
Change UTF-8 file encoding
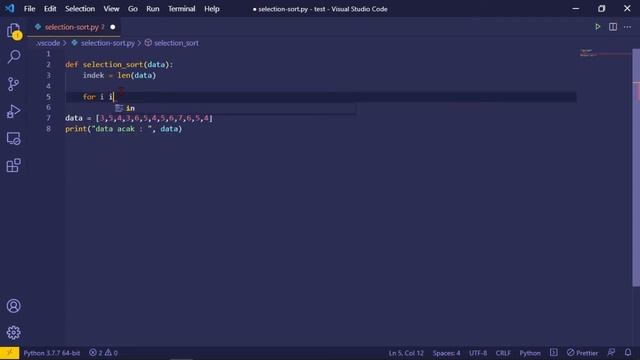point(478,353)
